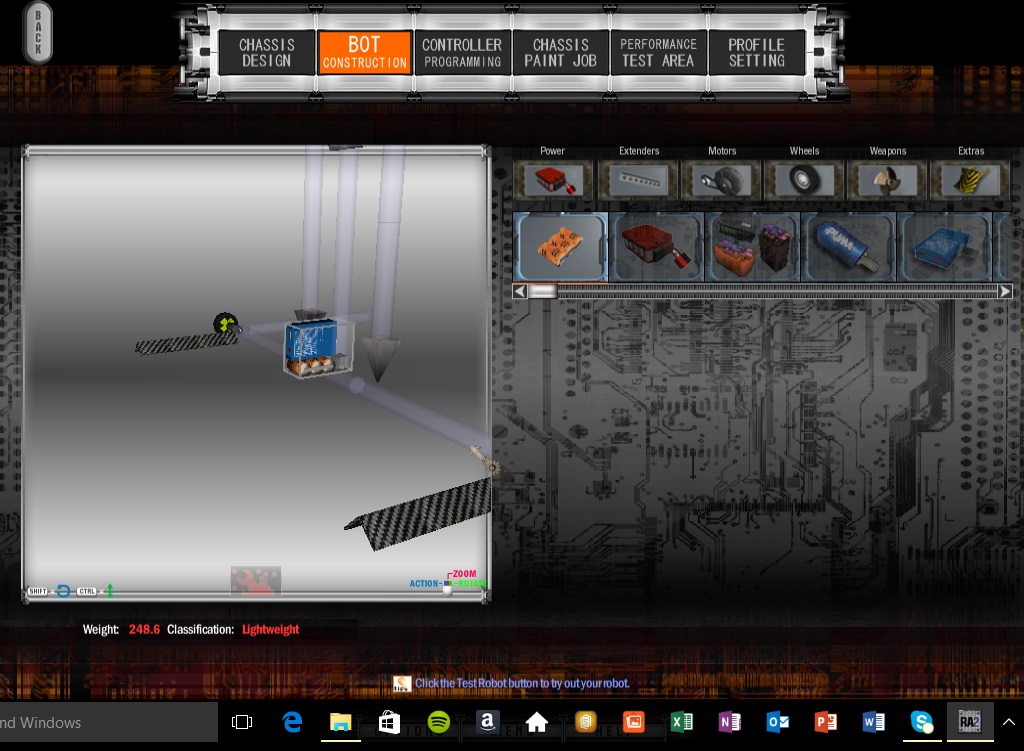Open the Windows Store taskbar icon

pyautogui.click(x=389, y=722)
